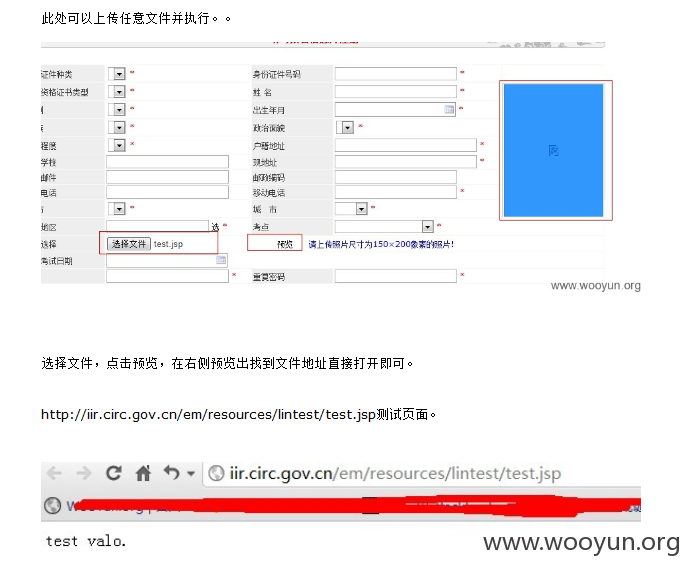The width and height of the screenshot is (689, 571).
Task: Go to the home page icon
Action: tap(143, 473)
